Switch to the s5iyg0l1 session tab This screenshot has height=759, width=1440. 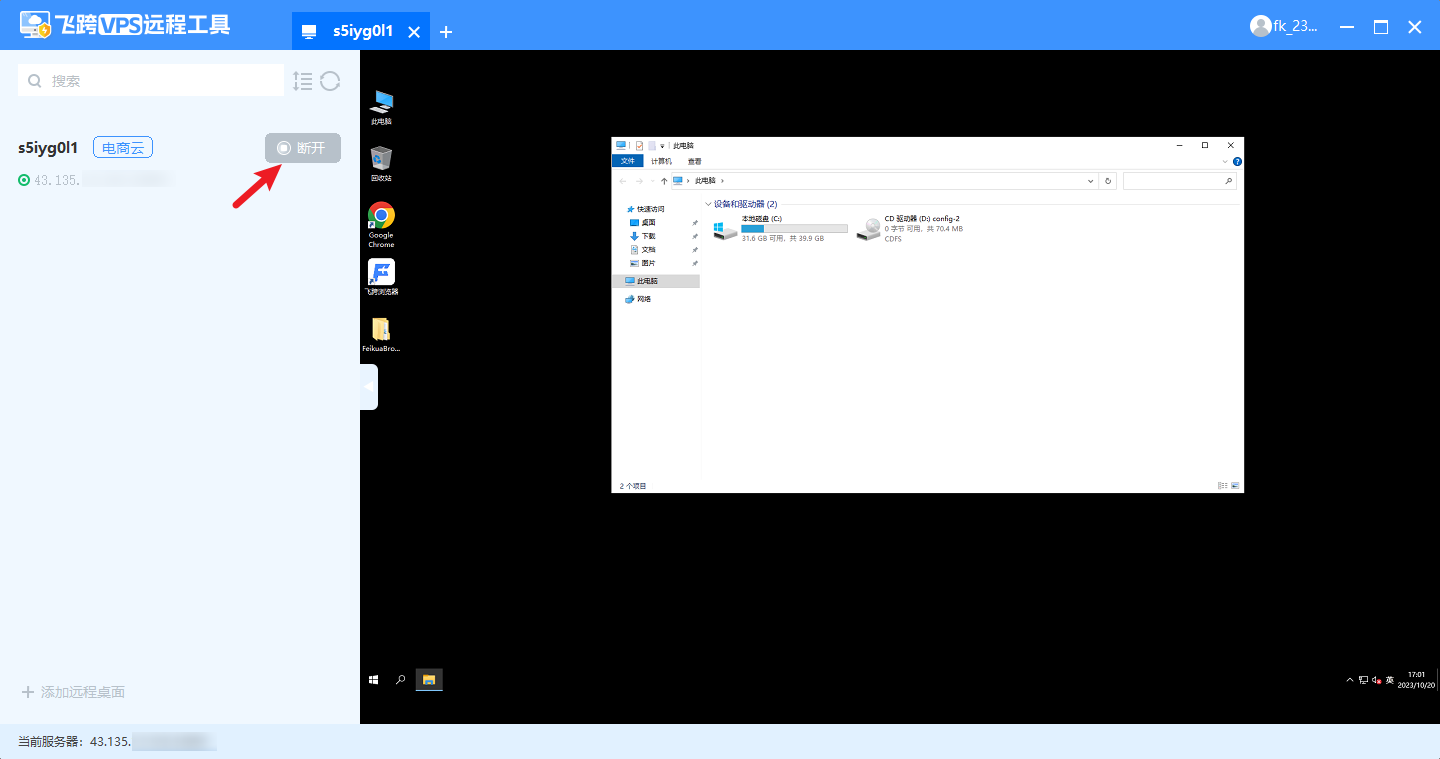click(x=362, y=31)
